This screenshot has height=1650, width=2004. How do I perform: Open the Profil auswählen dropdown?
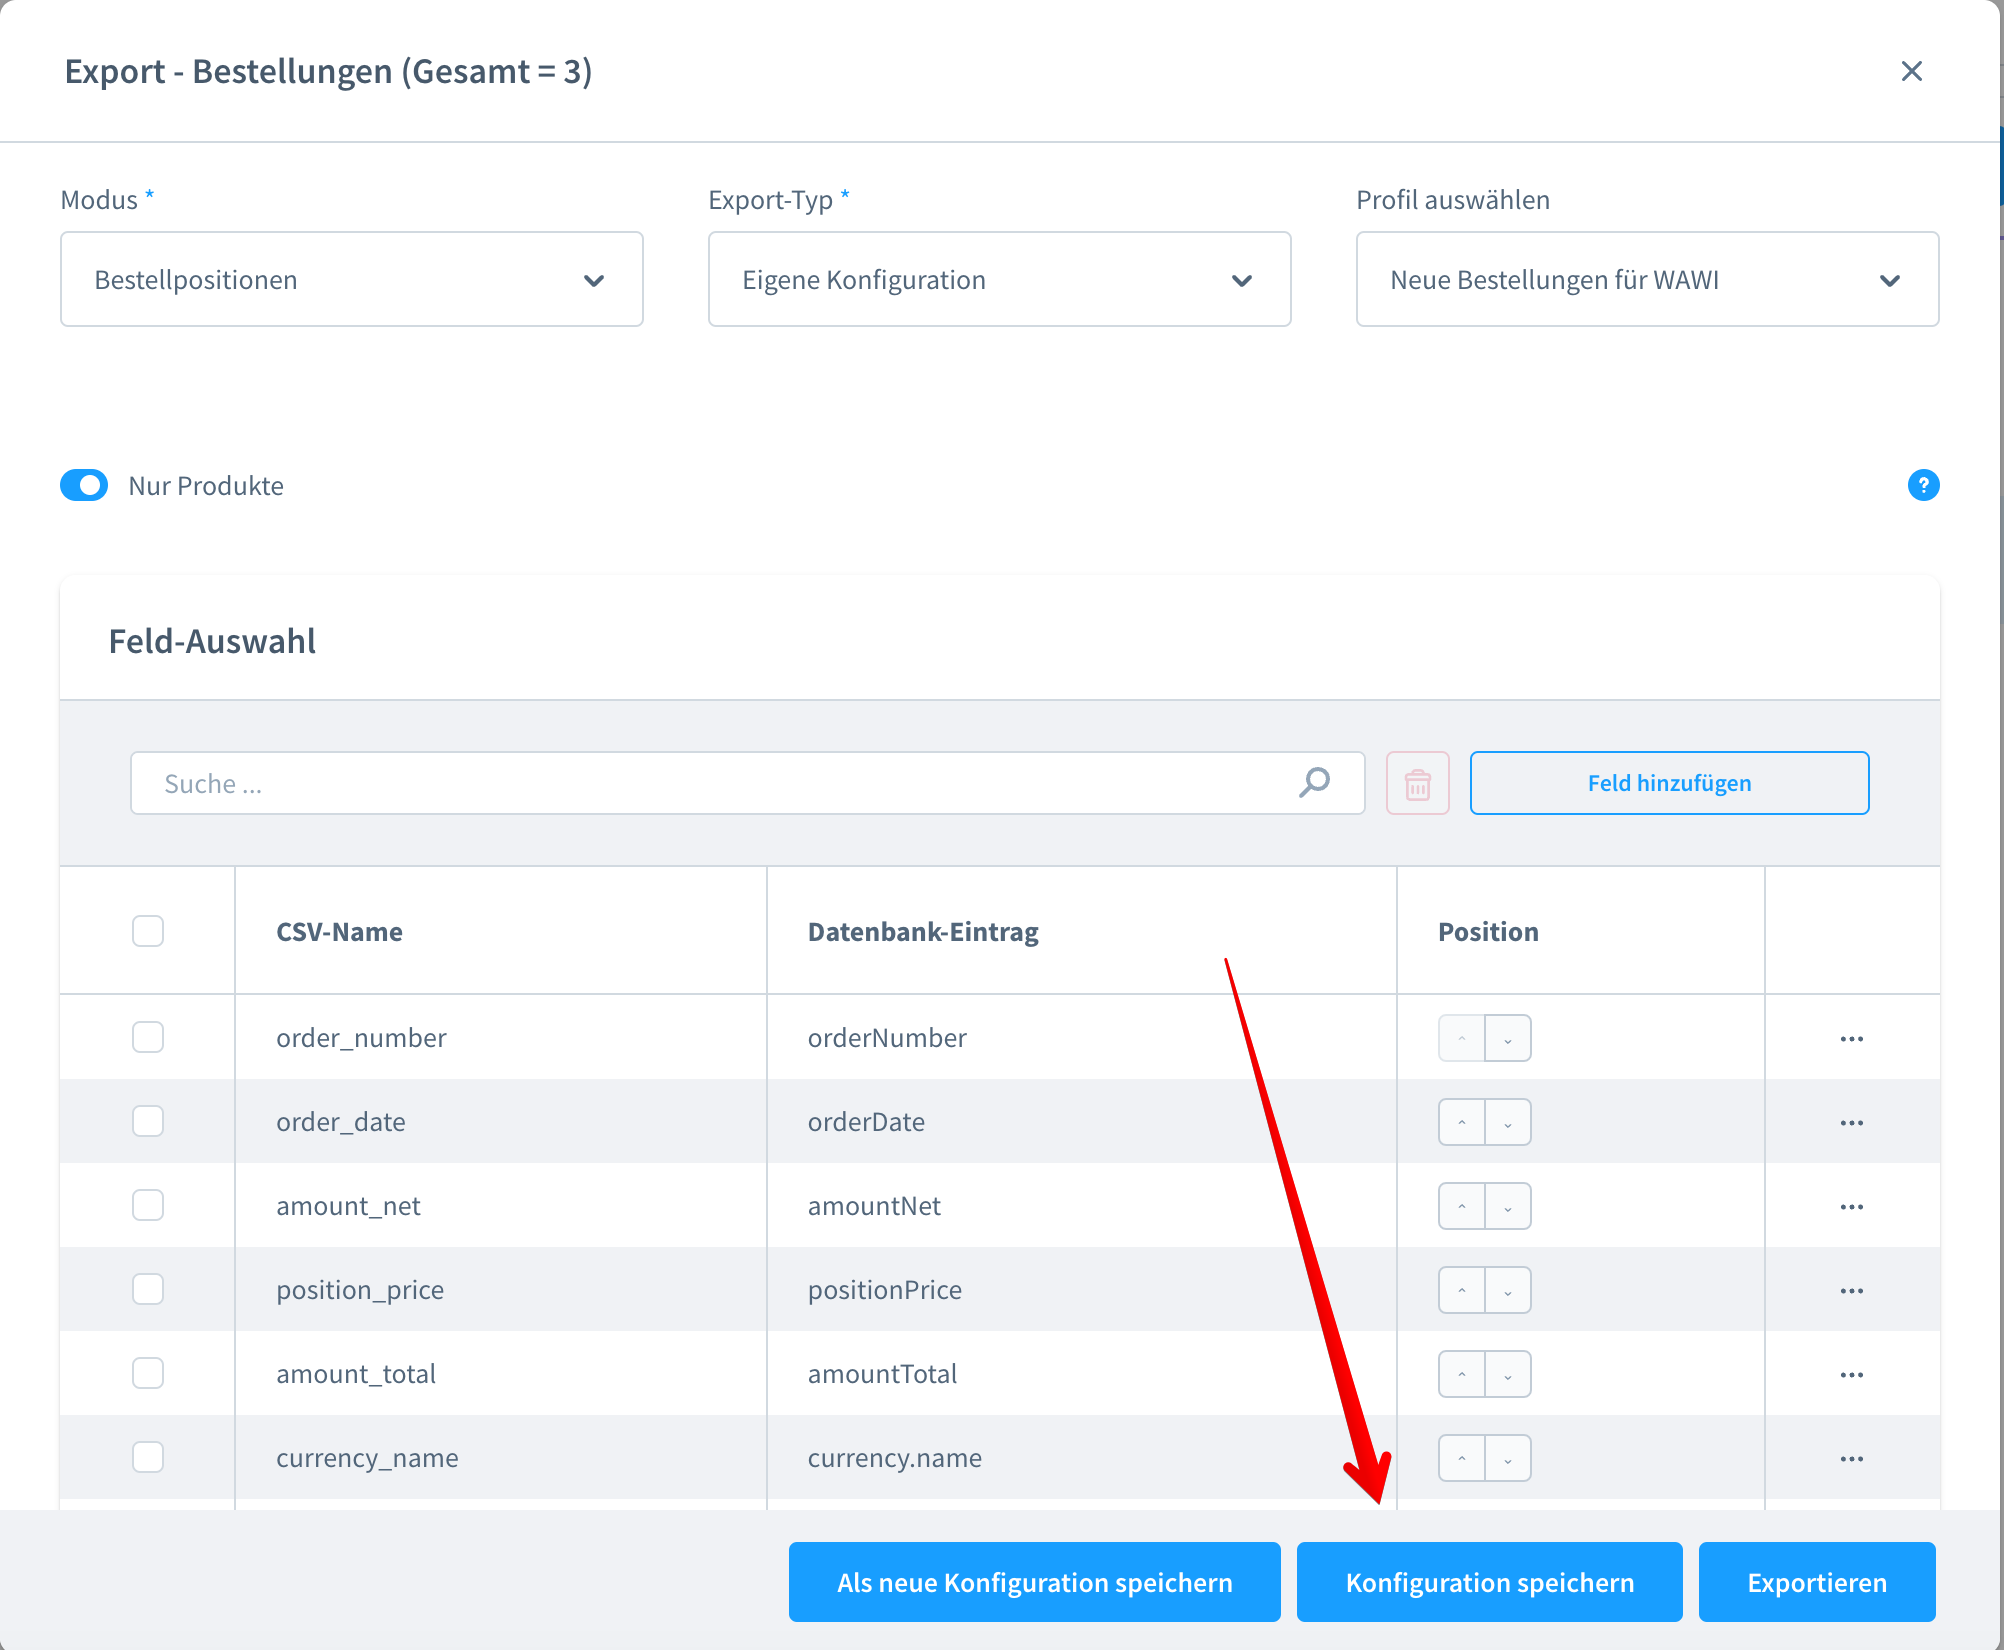1646,280
